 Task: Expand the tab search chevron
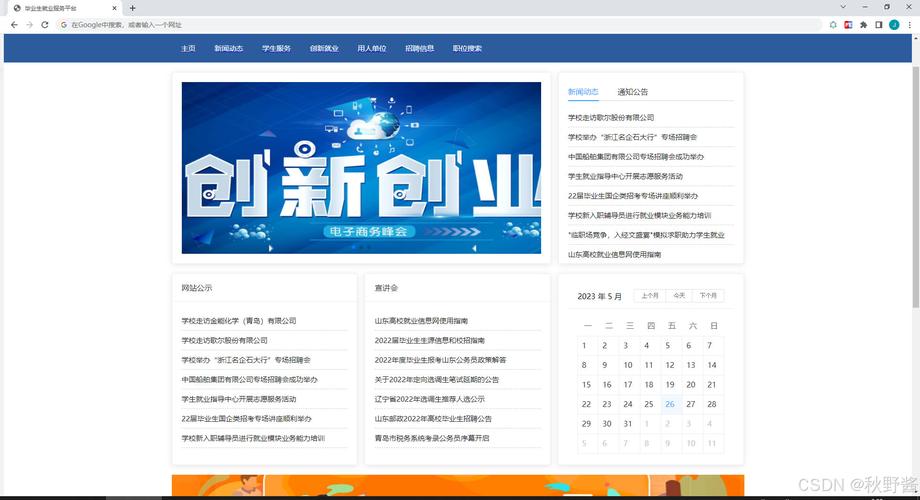point(844,7)
